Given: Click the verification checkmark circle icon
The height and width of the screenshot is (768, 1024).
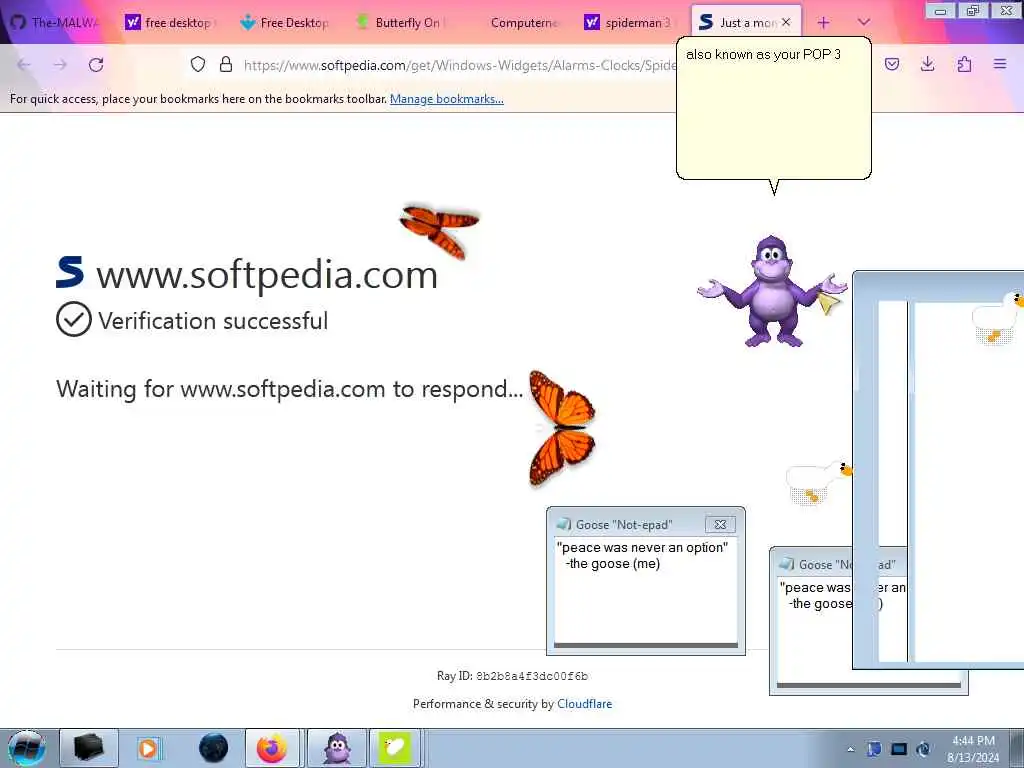Looking at the screenshot, I should point(74,319).
